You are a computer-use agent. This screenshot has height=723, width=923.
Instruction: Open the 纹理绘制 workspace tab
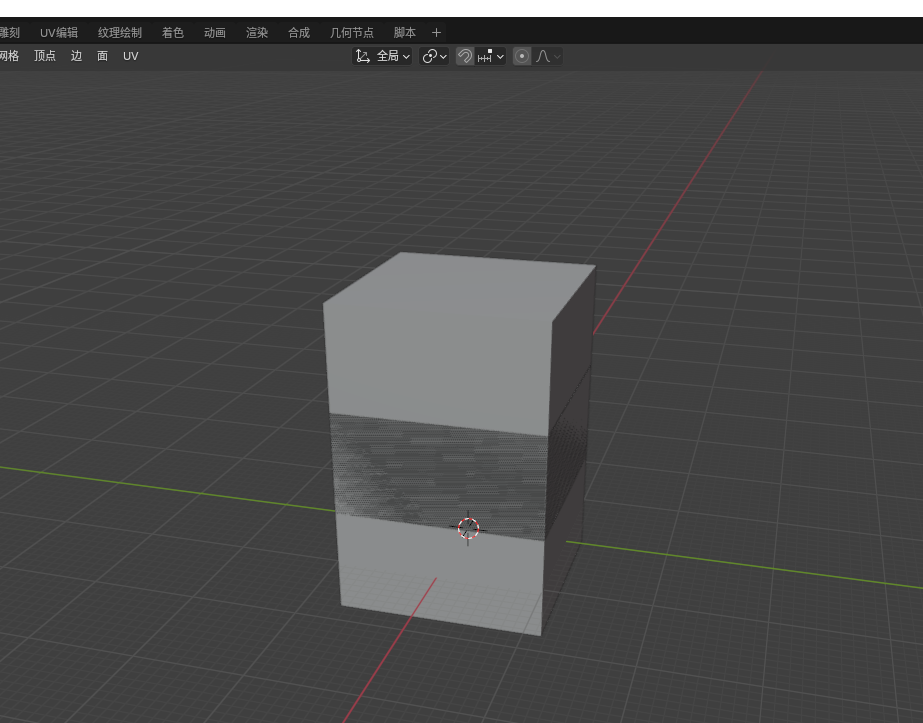(x=119, y=33)
